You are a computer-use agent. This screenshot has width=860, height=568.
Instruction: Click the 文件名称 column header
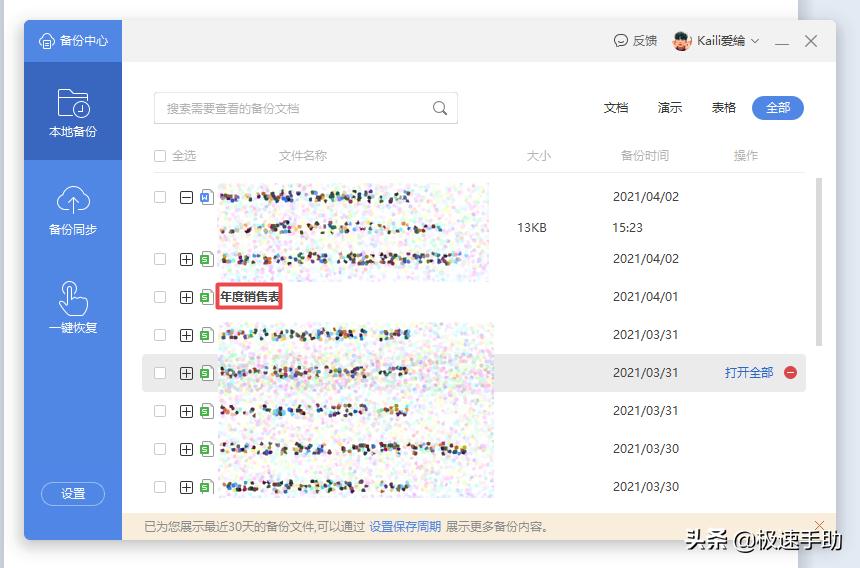click(303, 156)
